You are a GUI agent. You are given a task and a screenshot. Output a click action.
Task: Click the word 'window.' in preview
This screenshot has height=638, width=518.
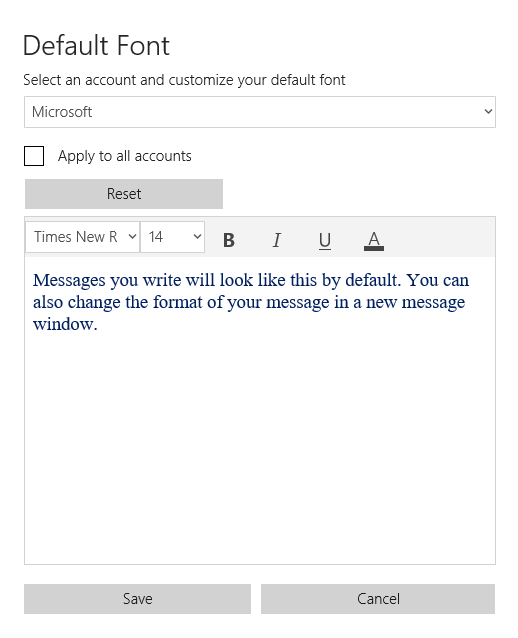65,324
